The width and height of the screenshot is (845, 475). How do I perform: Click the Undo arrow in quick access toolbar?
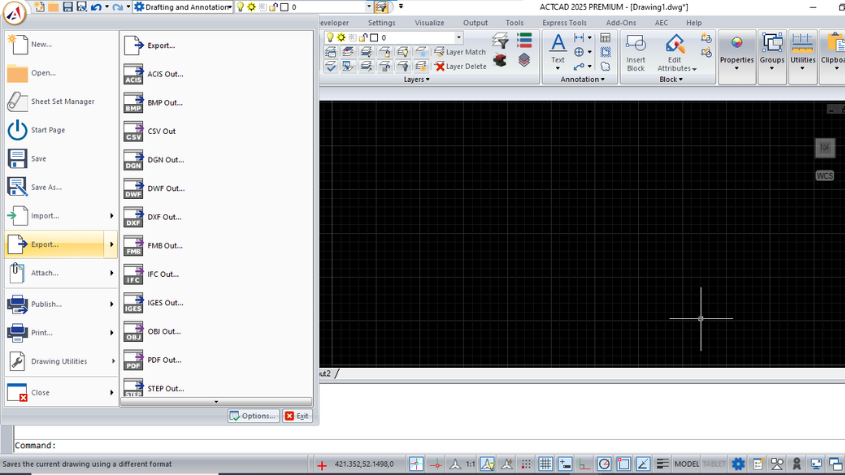96,7
